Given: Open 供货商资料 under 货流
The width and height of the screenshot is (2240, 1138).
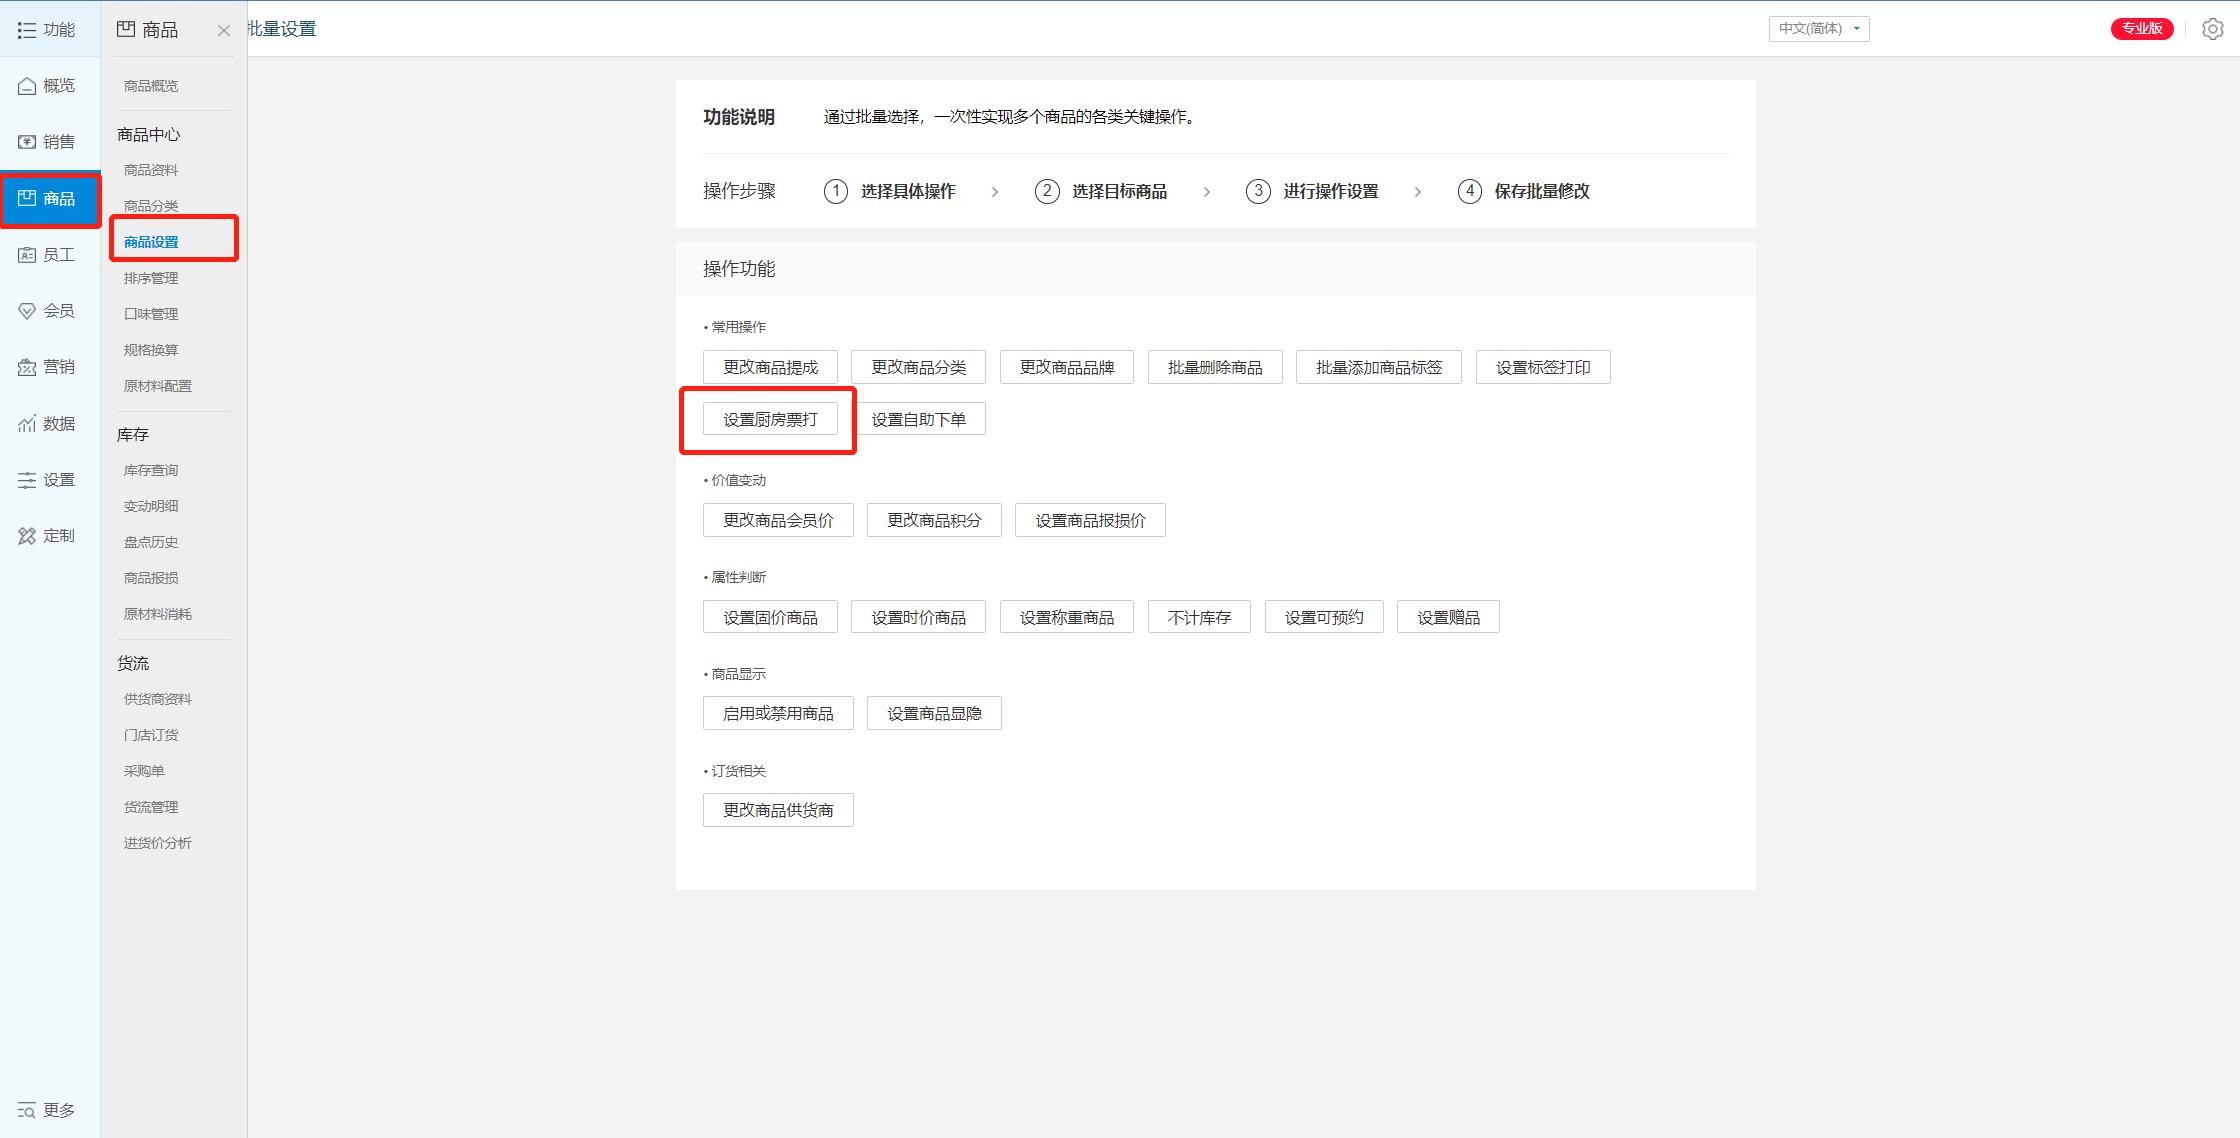Looking at the screenshot, I should 157,699.
